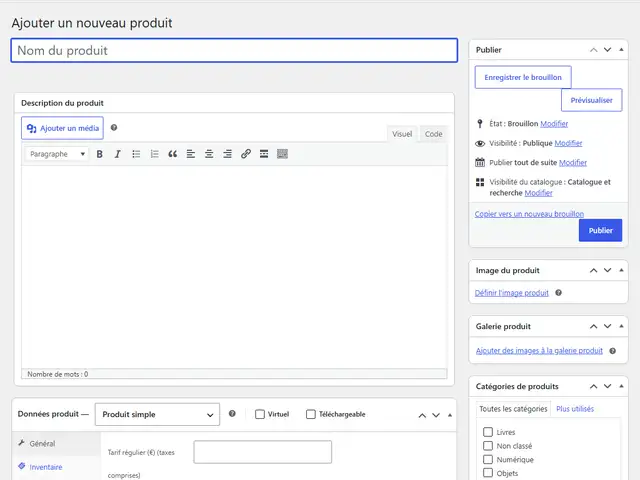Click the Prévisualiser button
640x480 pixels.
[x=591, y=100]
